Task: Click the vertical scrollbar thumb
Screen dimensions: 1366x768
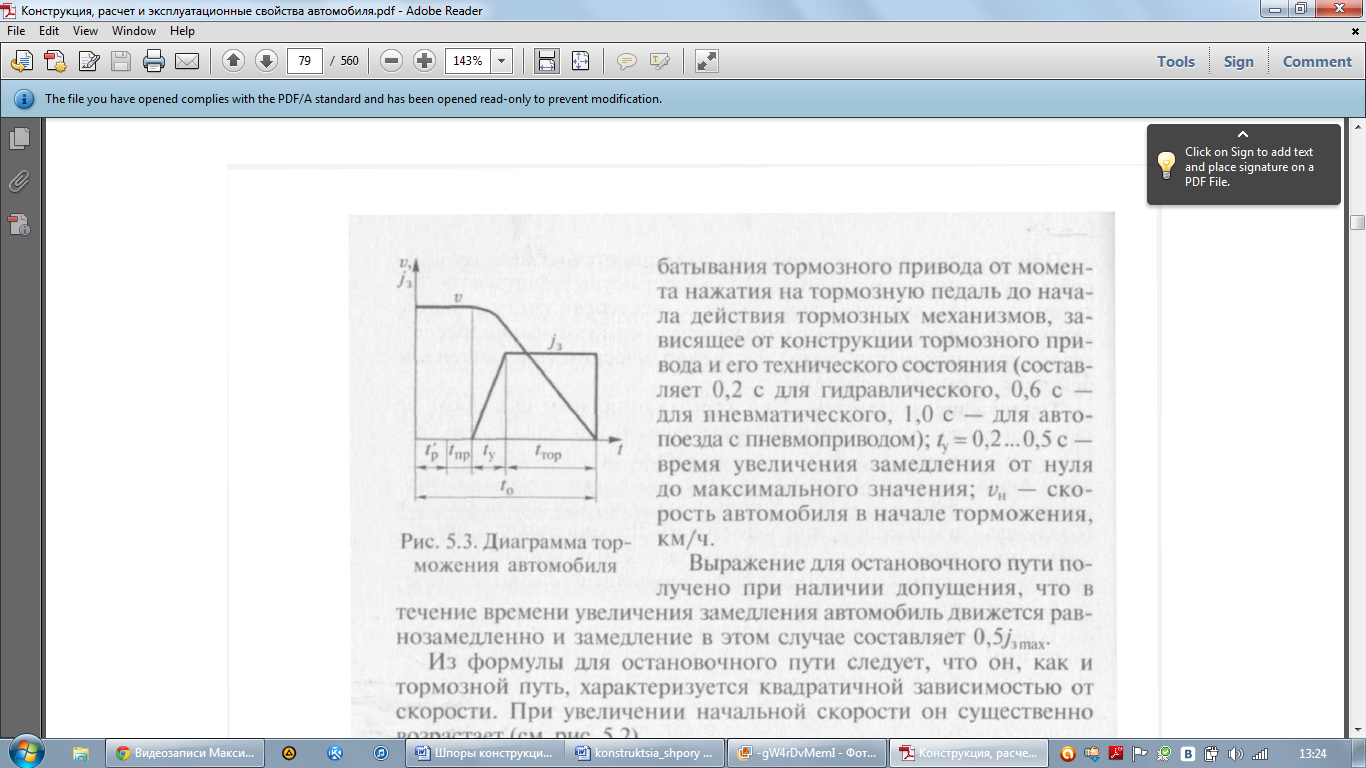Action: [x=1357, y=222]
